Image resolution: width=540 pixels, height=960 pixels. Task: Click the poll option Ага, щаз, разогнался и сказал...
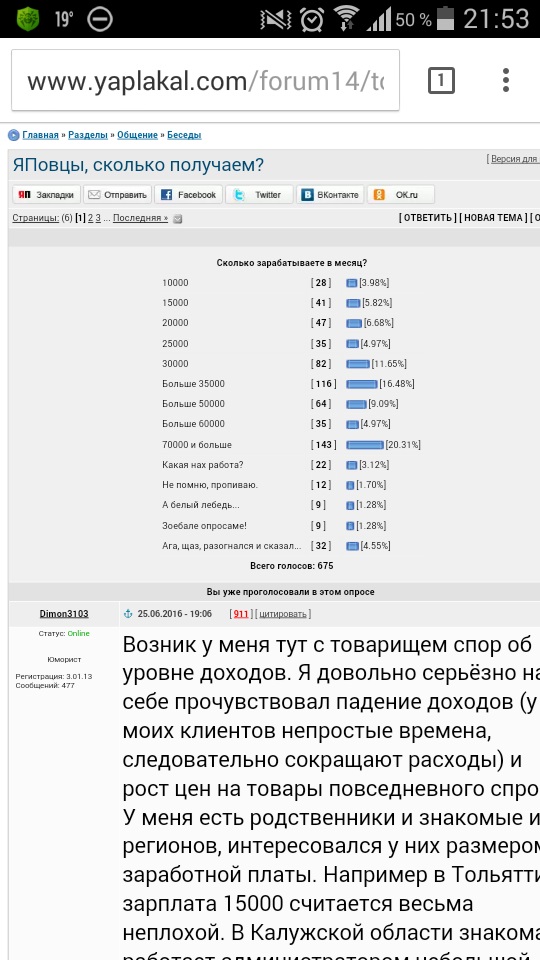coord(231,546)
